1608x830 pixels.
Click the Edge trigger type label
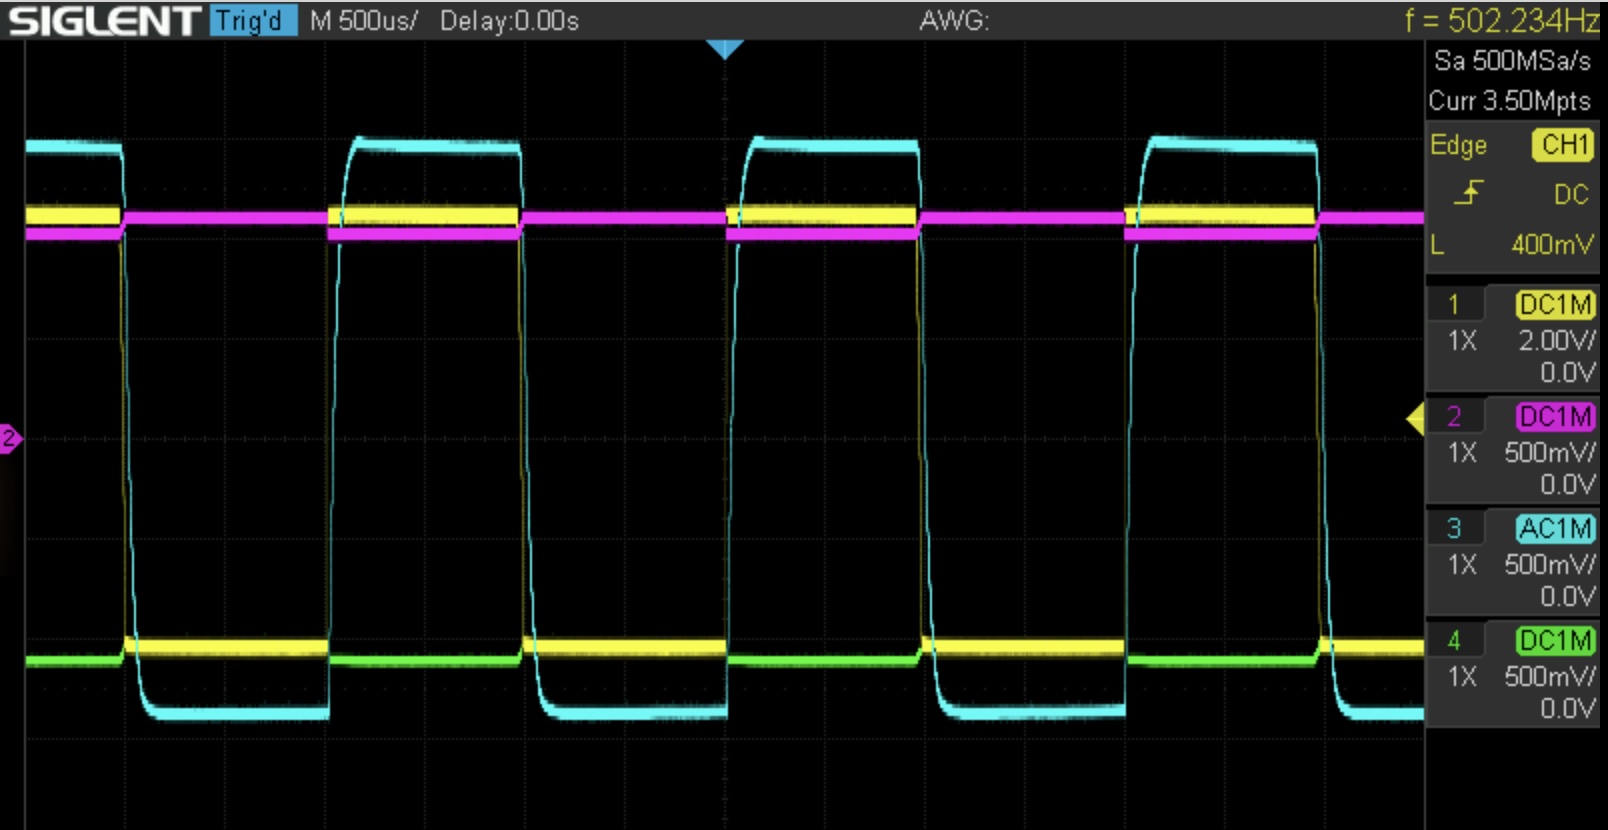[x=1458, y=145]
